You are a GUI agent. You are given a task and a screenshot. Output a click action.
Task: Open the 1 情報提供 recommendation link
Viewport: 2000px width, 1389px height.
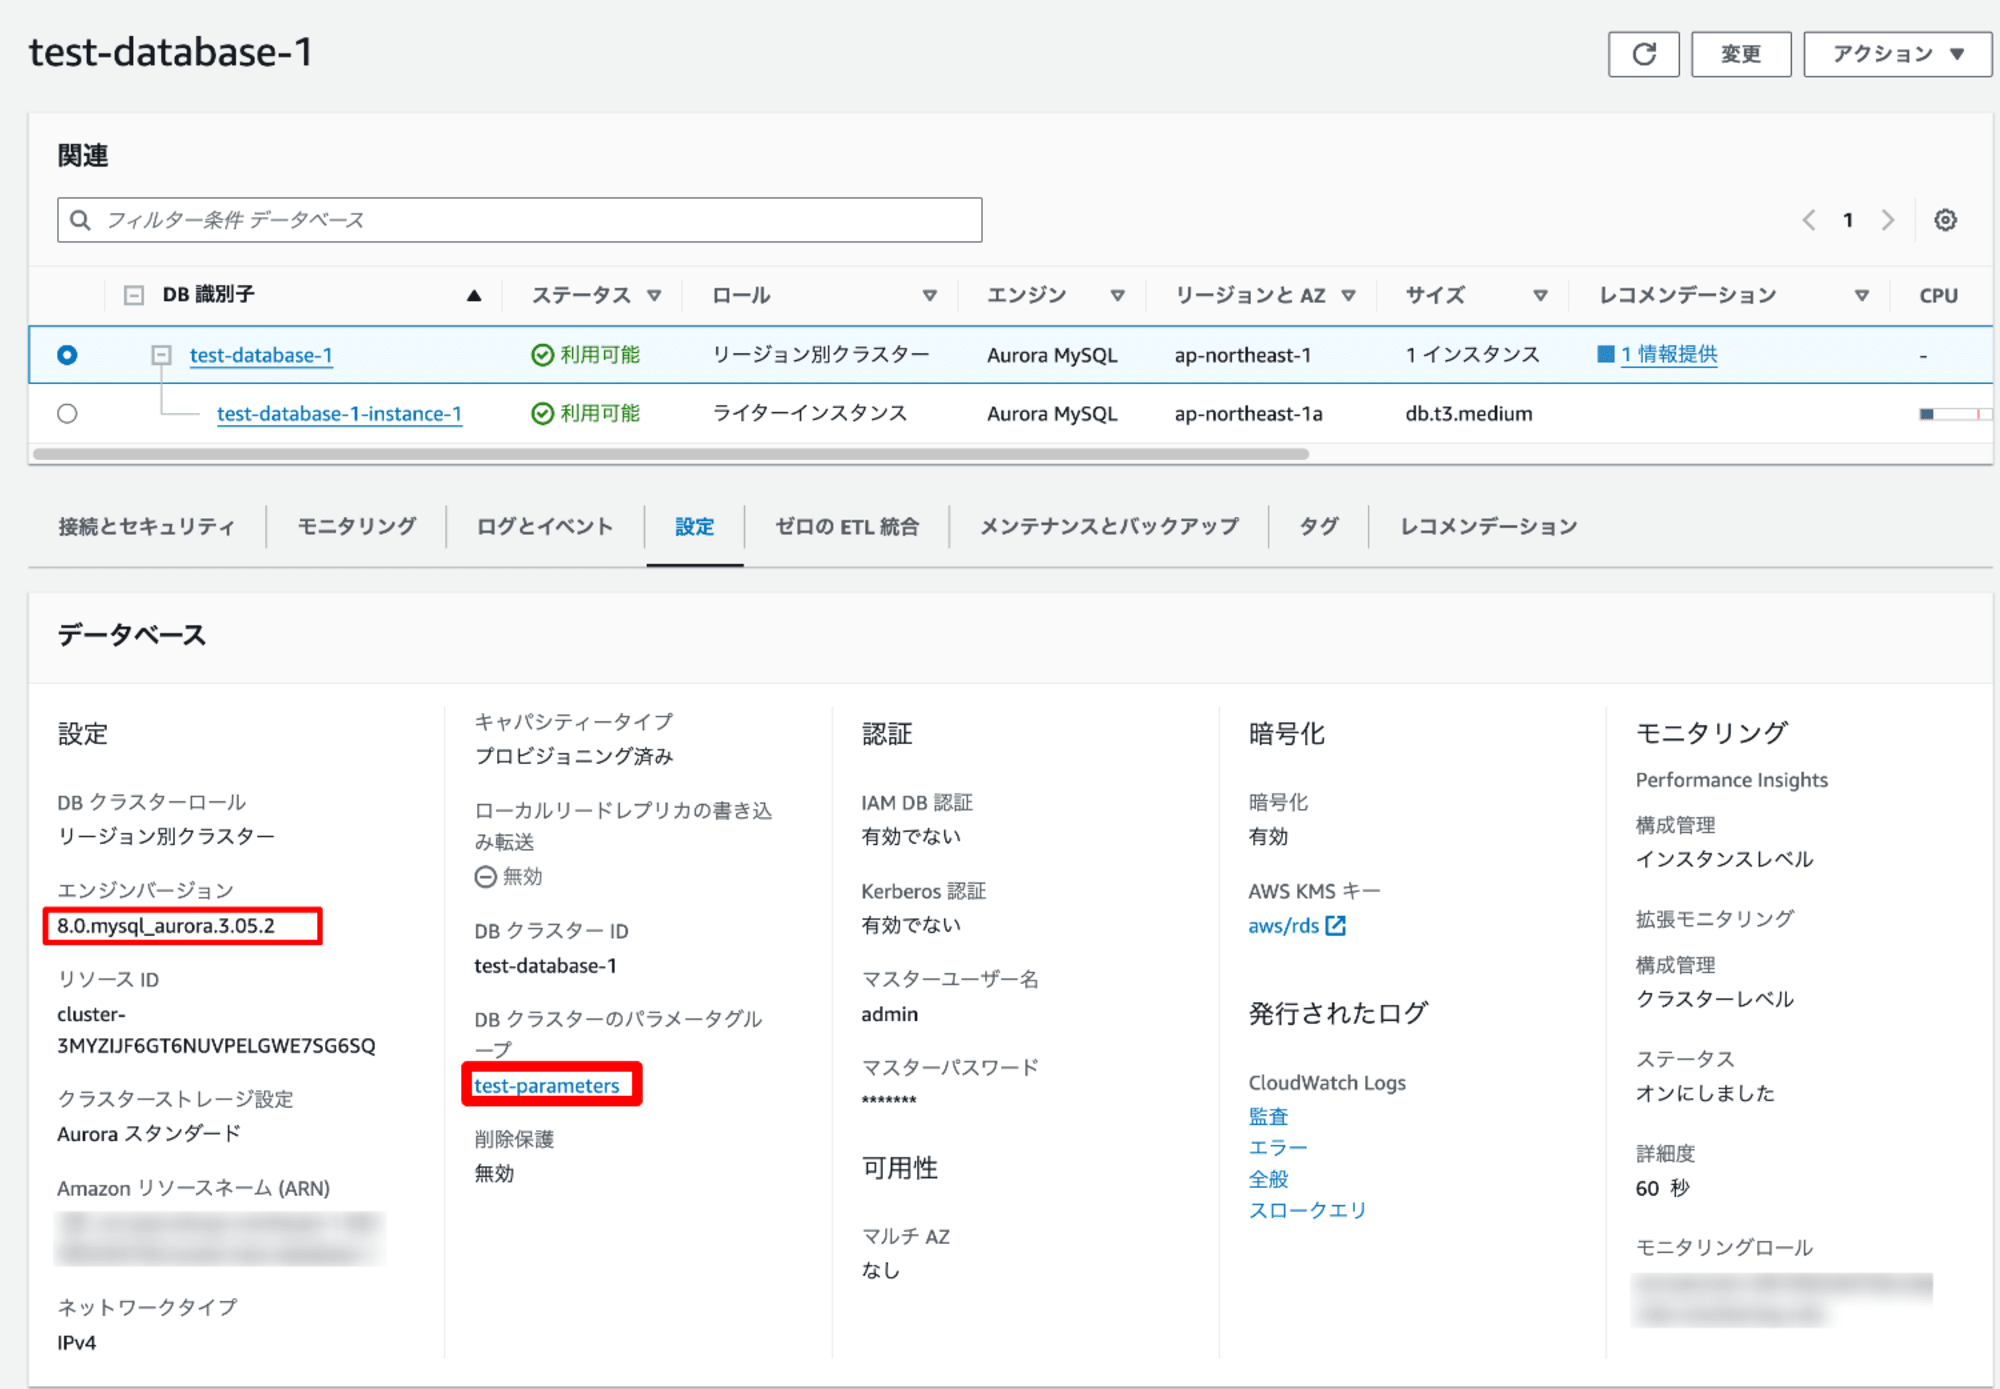[1669, 354]
